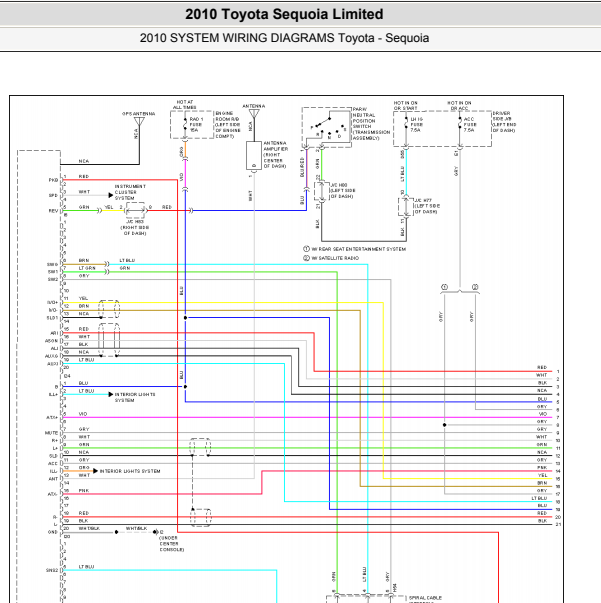601x603 pixels.
Task: Click the MUTE pin label
Action: (x=51, y=433)
